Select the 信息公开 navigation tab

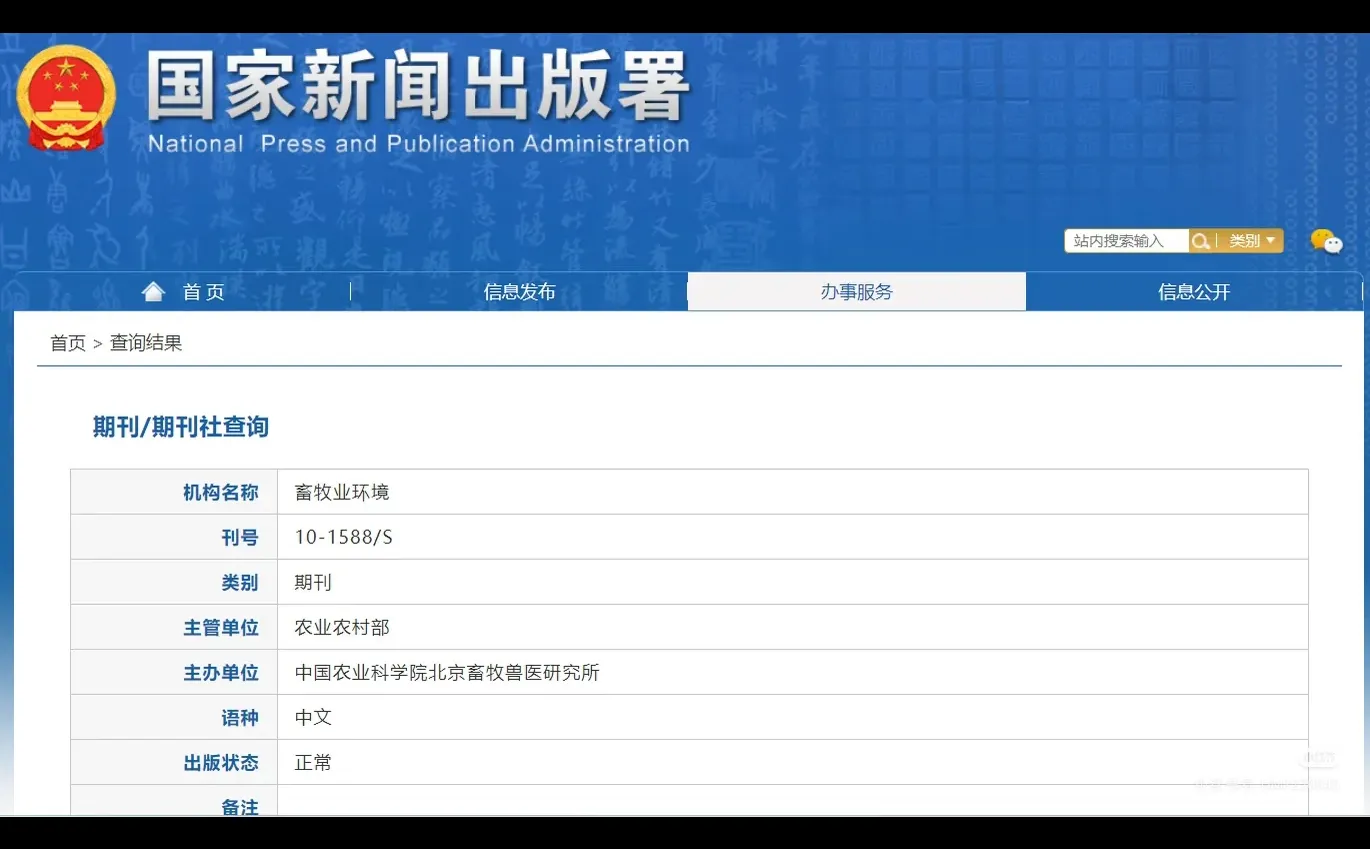coord(1194,291)
